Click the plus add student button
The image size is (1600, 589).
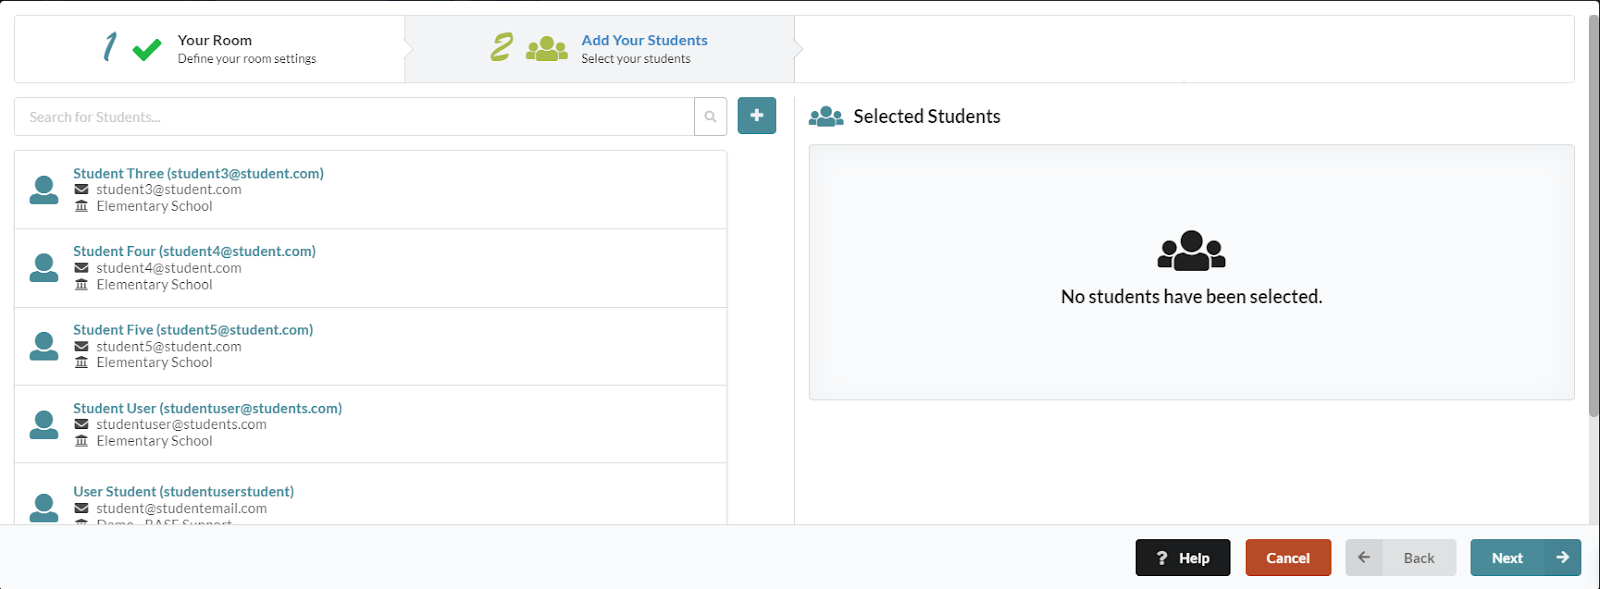click(757, 116)
